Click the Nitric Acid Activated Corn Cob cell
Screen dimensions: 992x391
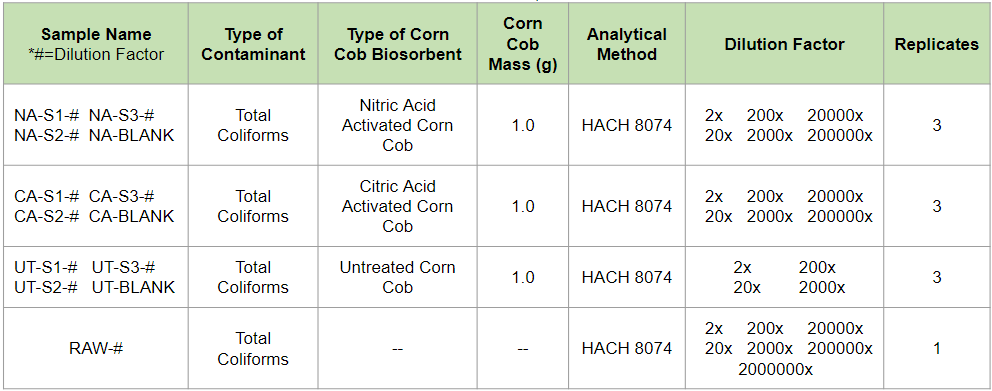(x=397, y=125)
